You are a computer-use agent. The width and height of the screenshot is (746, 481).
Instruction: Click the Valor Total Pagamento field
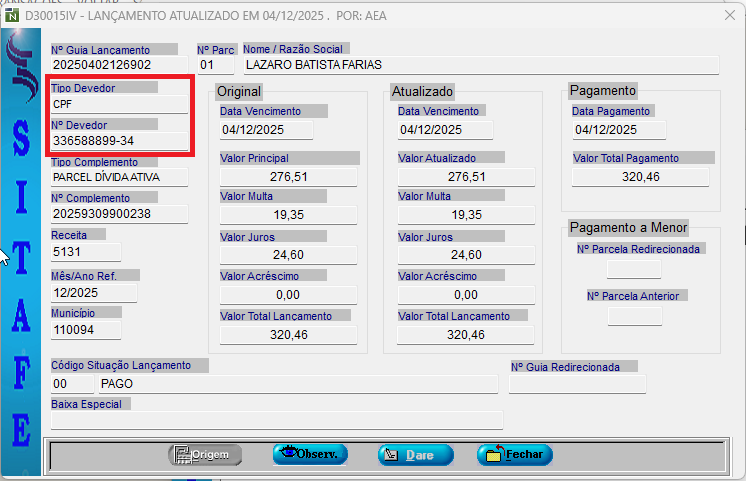coord(640,177)
